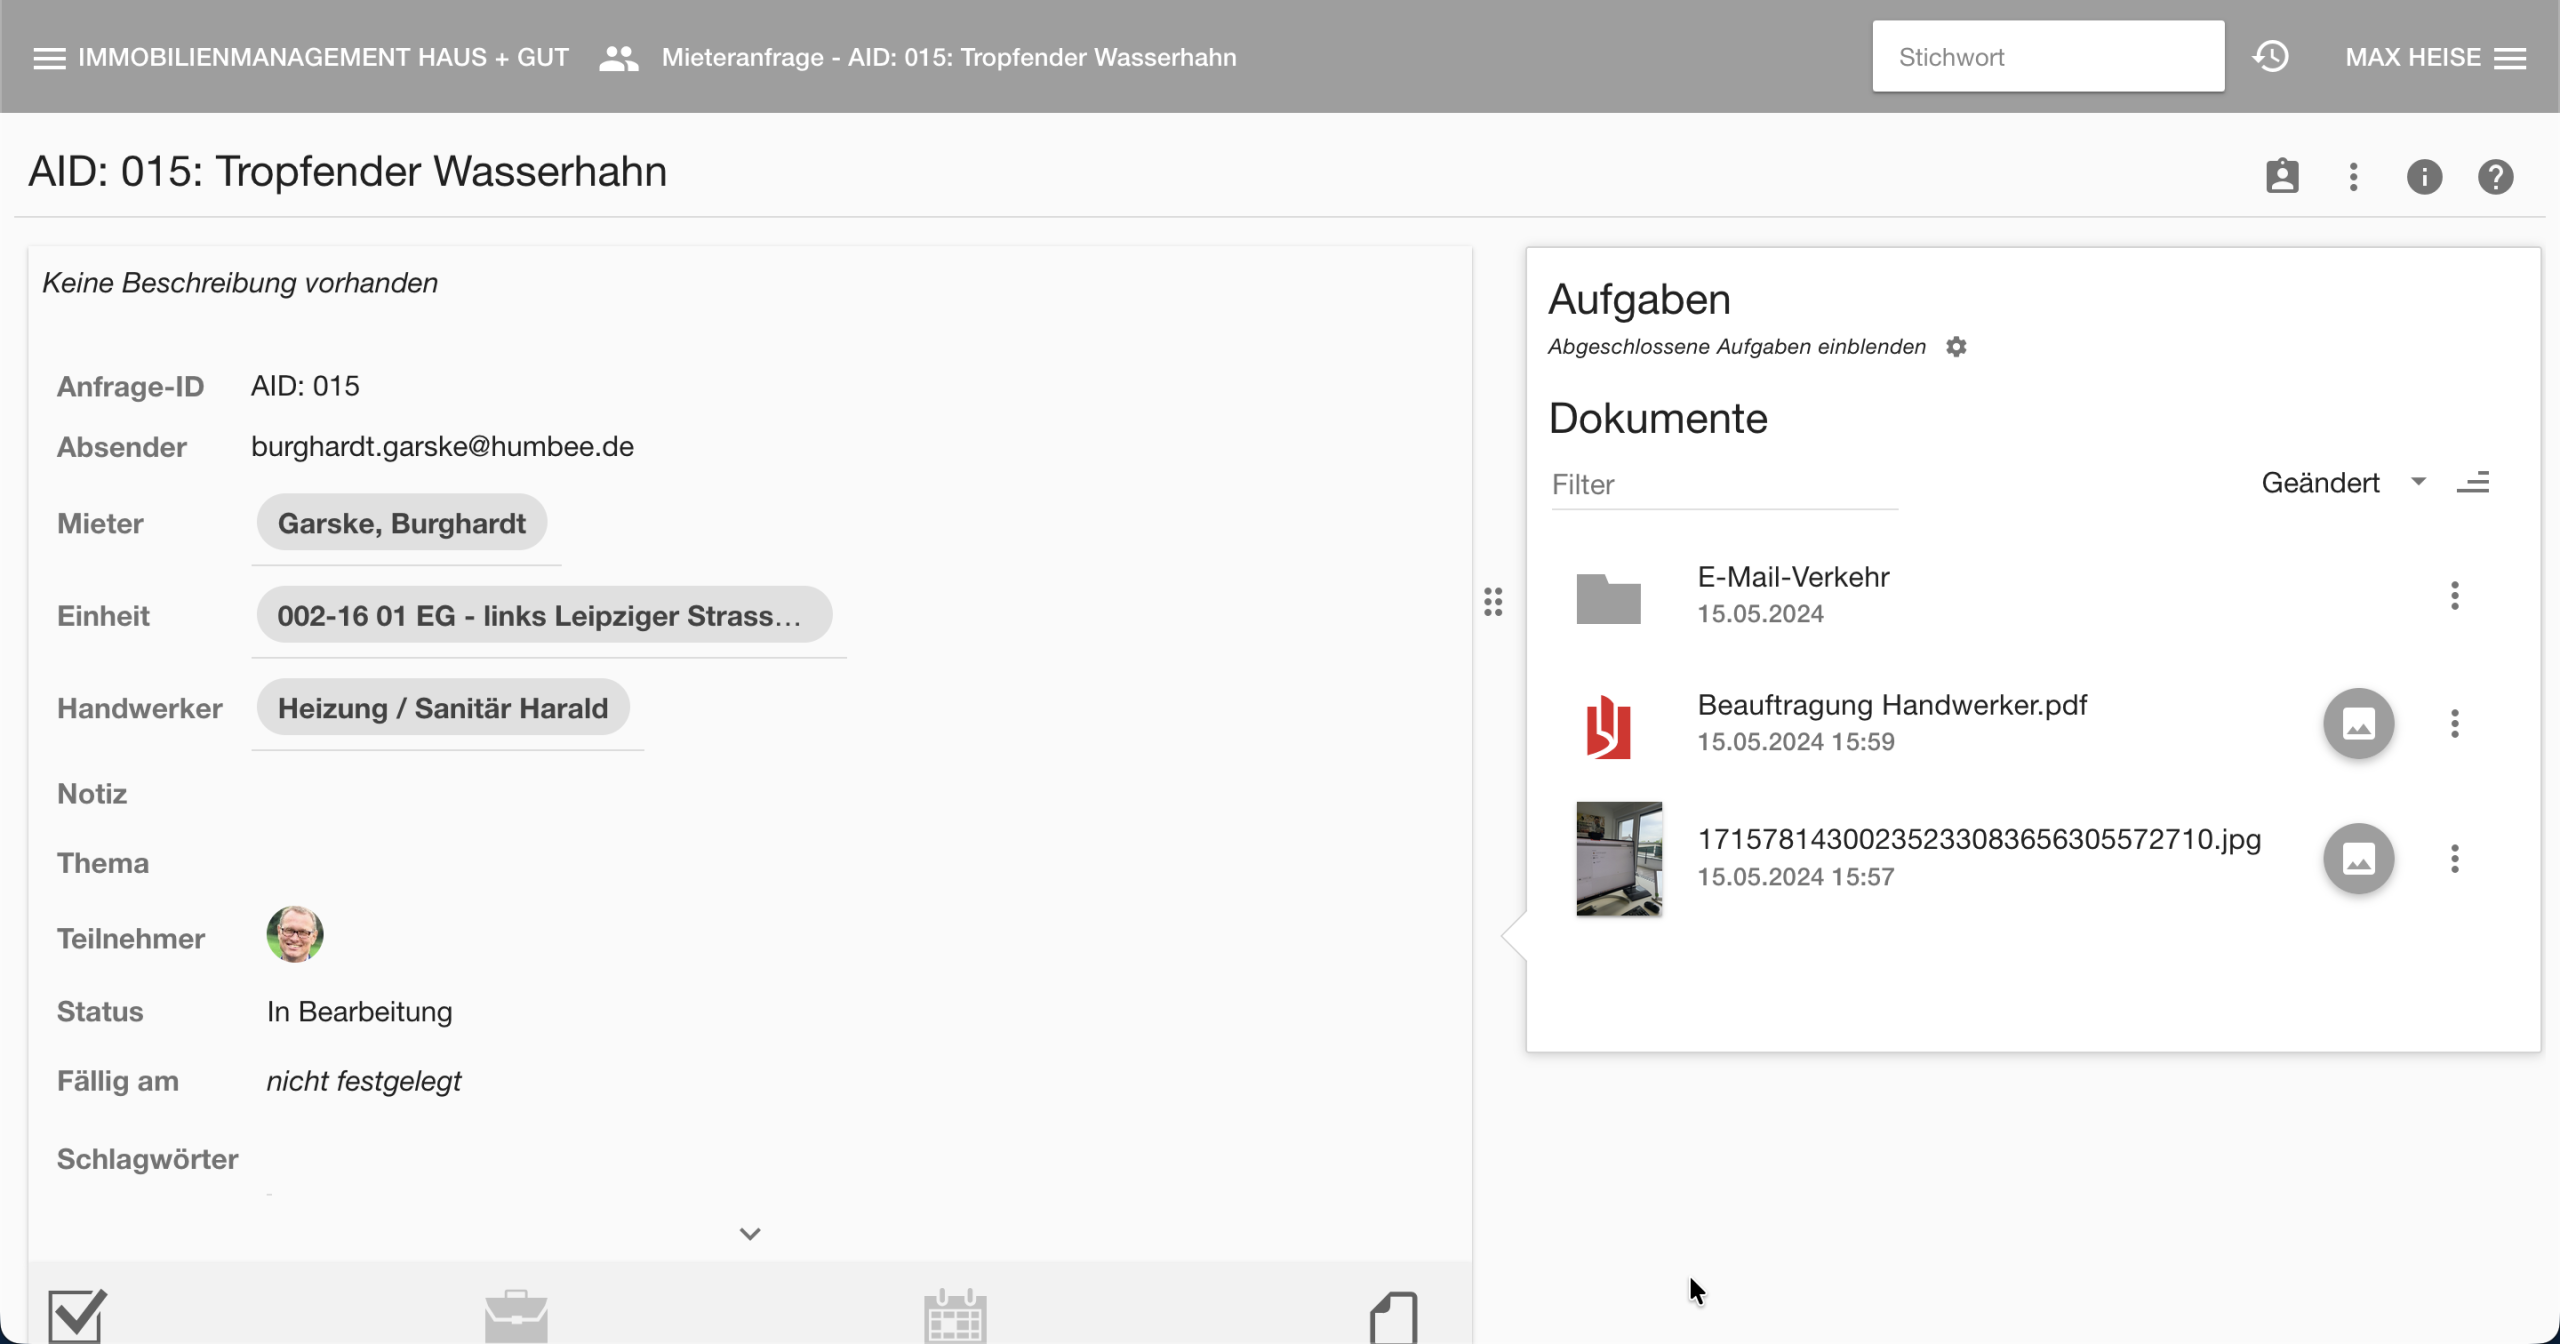Show completed tasks via Abgeschlossene Aufgaben einblenden
Screen dimensions: 2560x1344
1736,347
